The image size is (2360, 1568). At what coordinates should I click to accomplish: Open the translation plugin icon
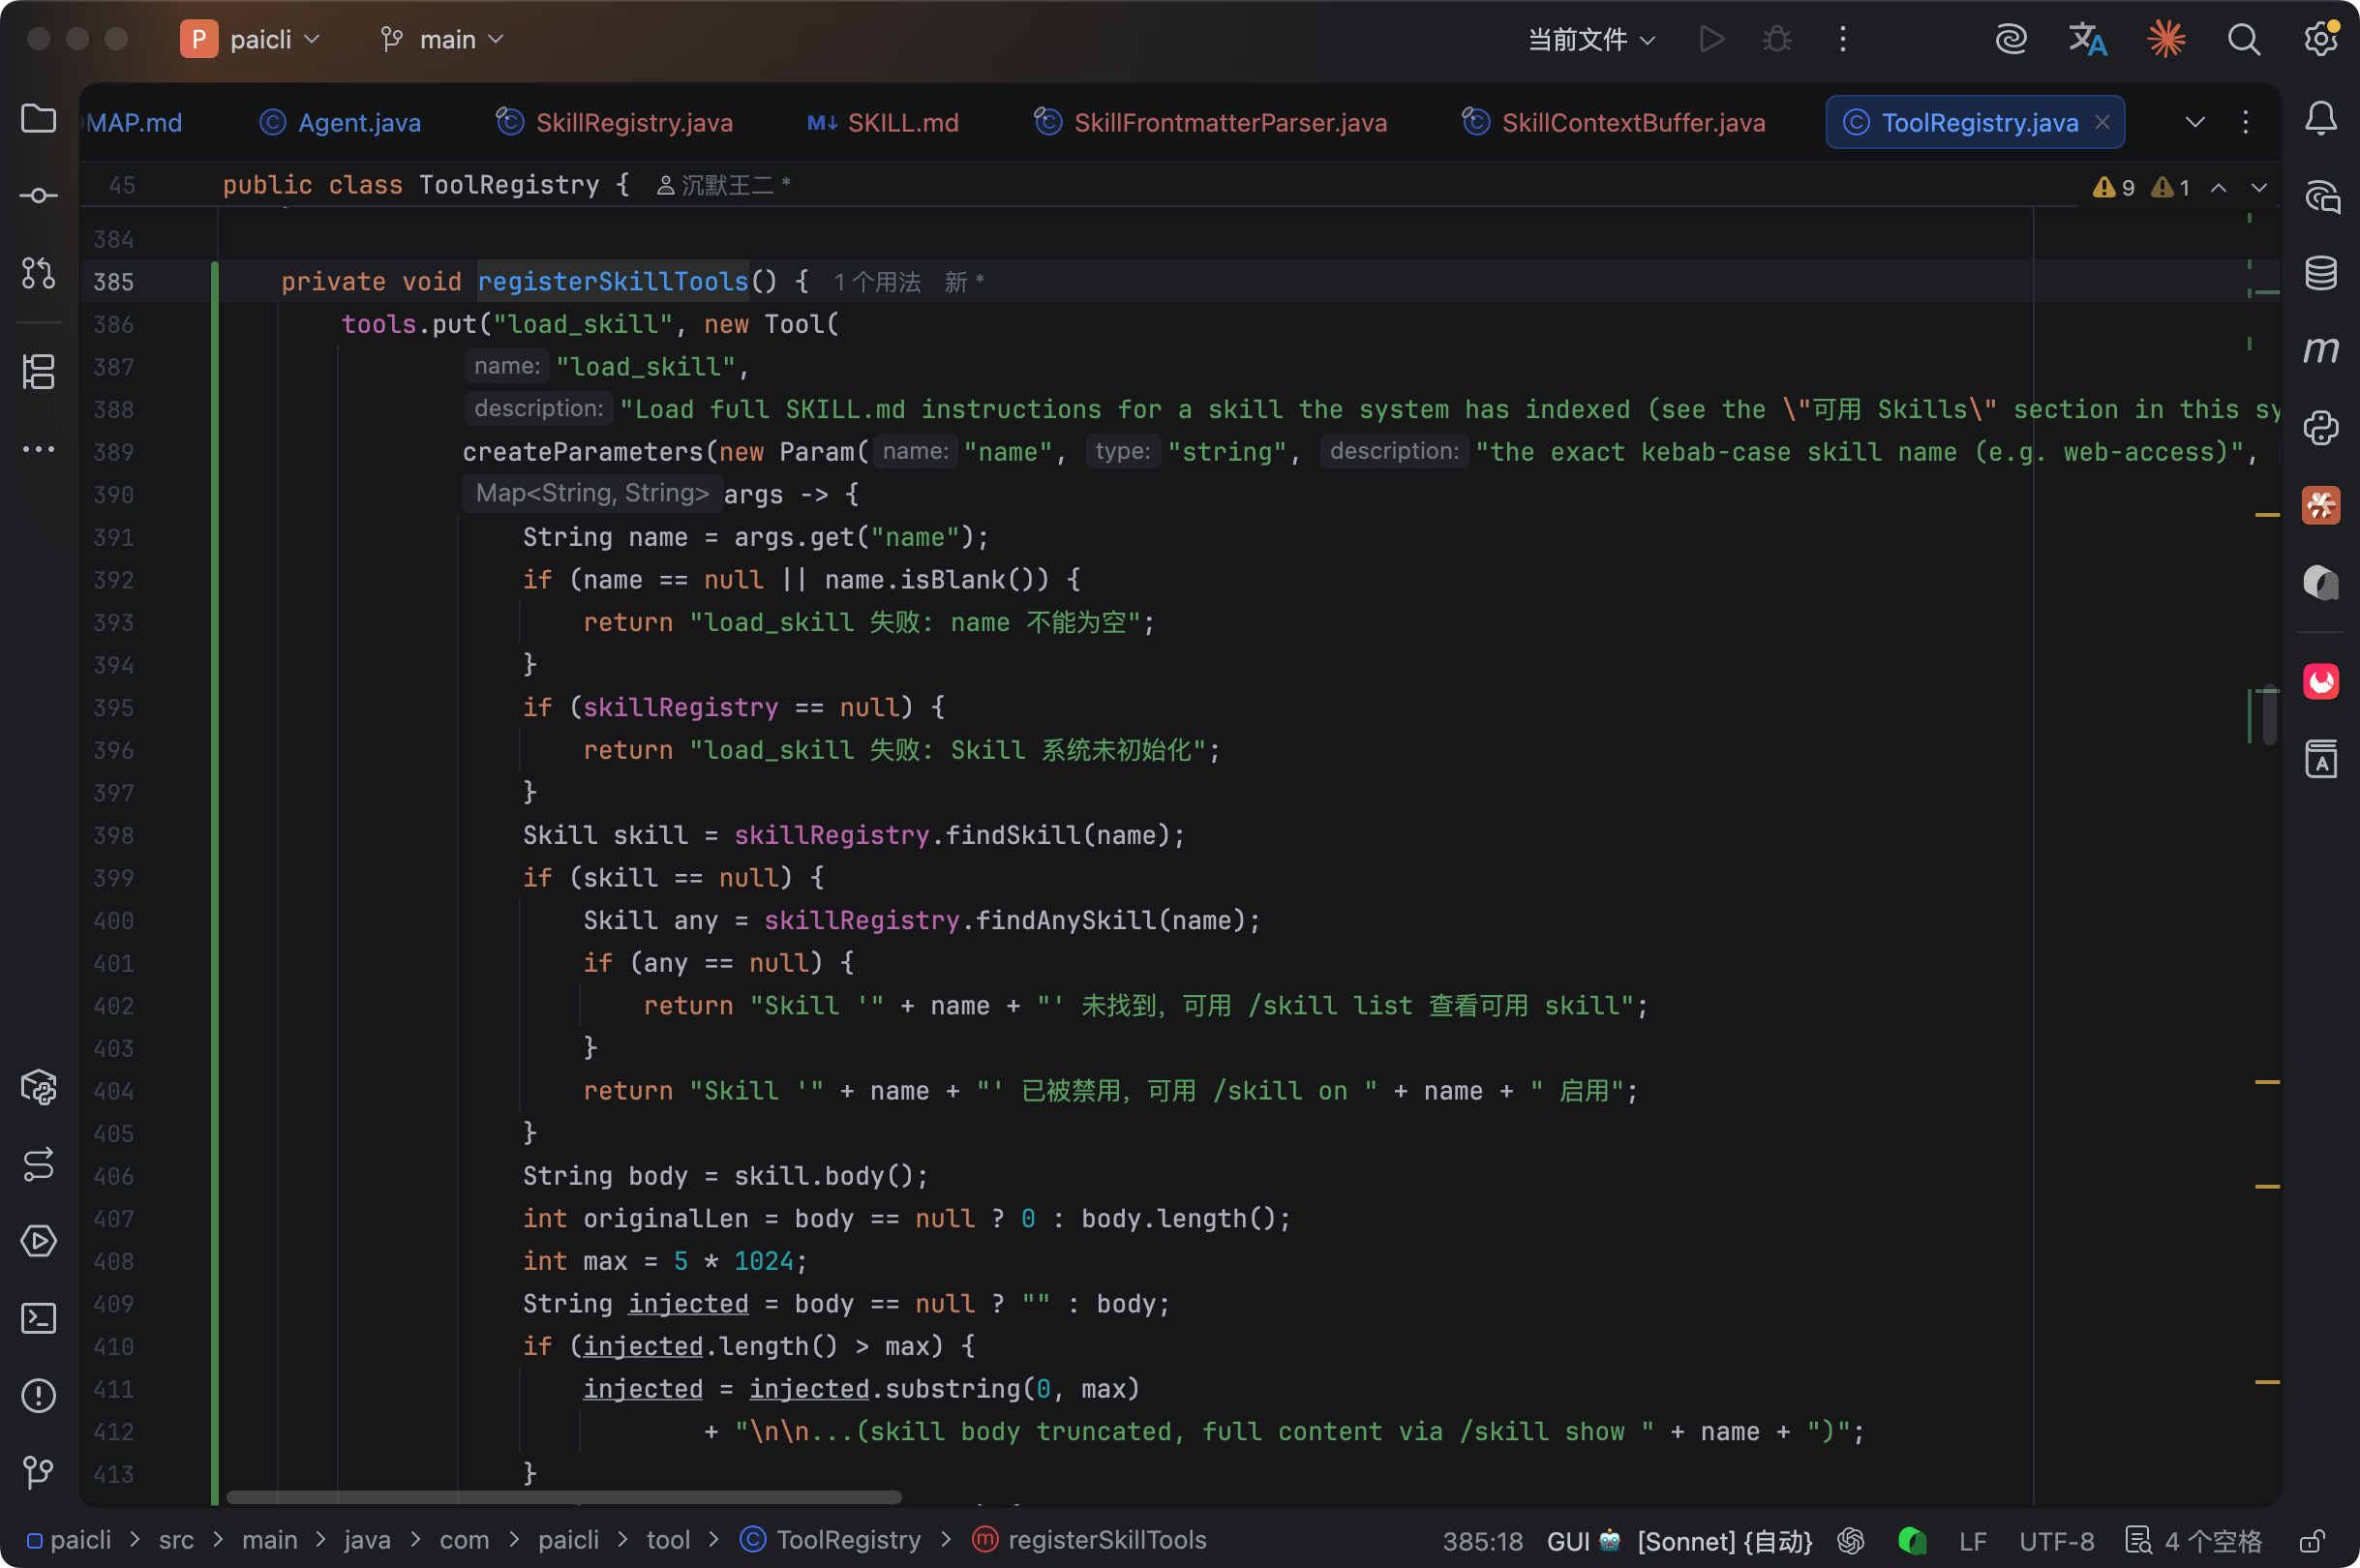point(2087,39)
